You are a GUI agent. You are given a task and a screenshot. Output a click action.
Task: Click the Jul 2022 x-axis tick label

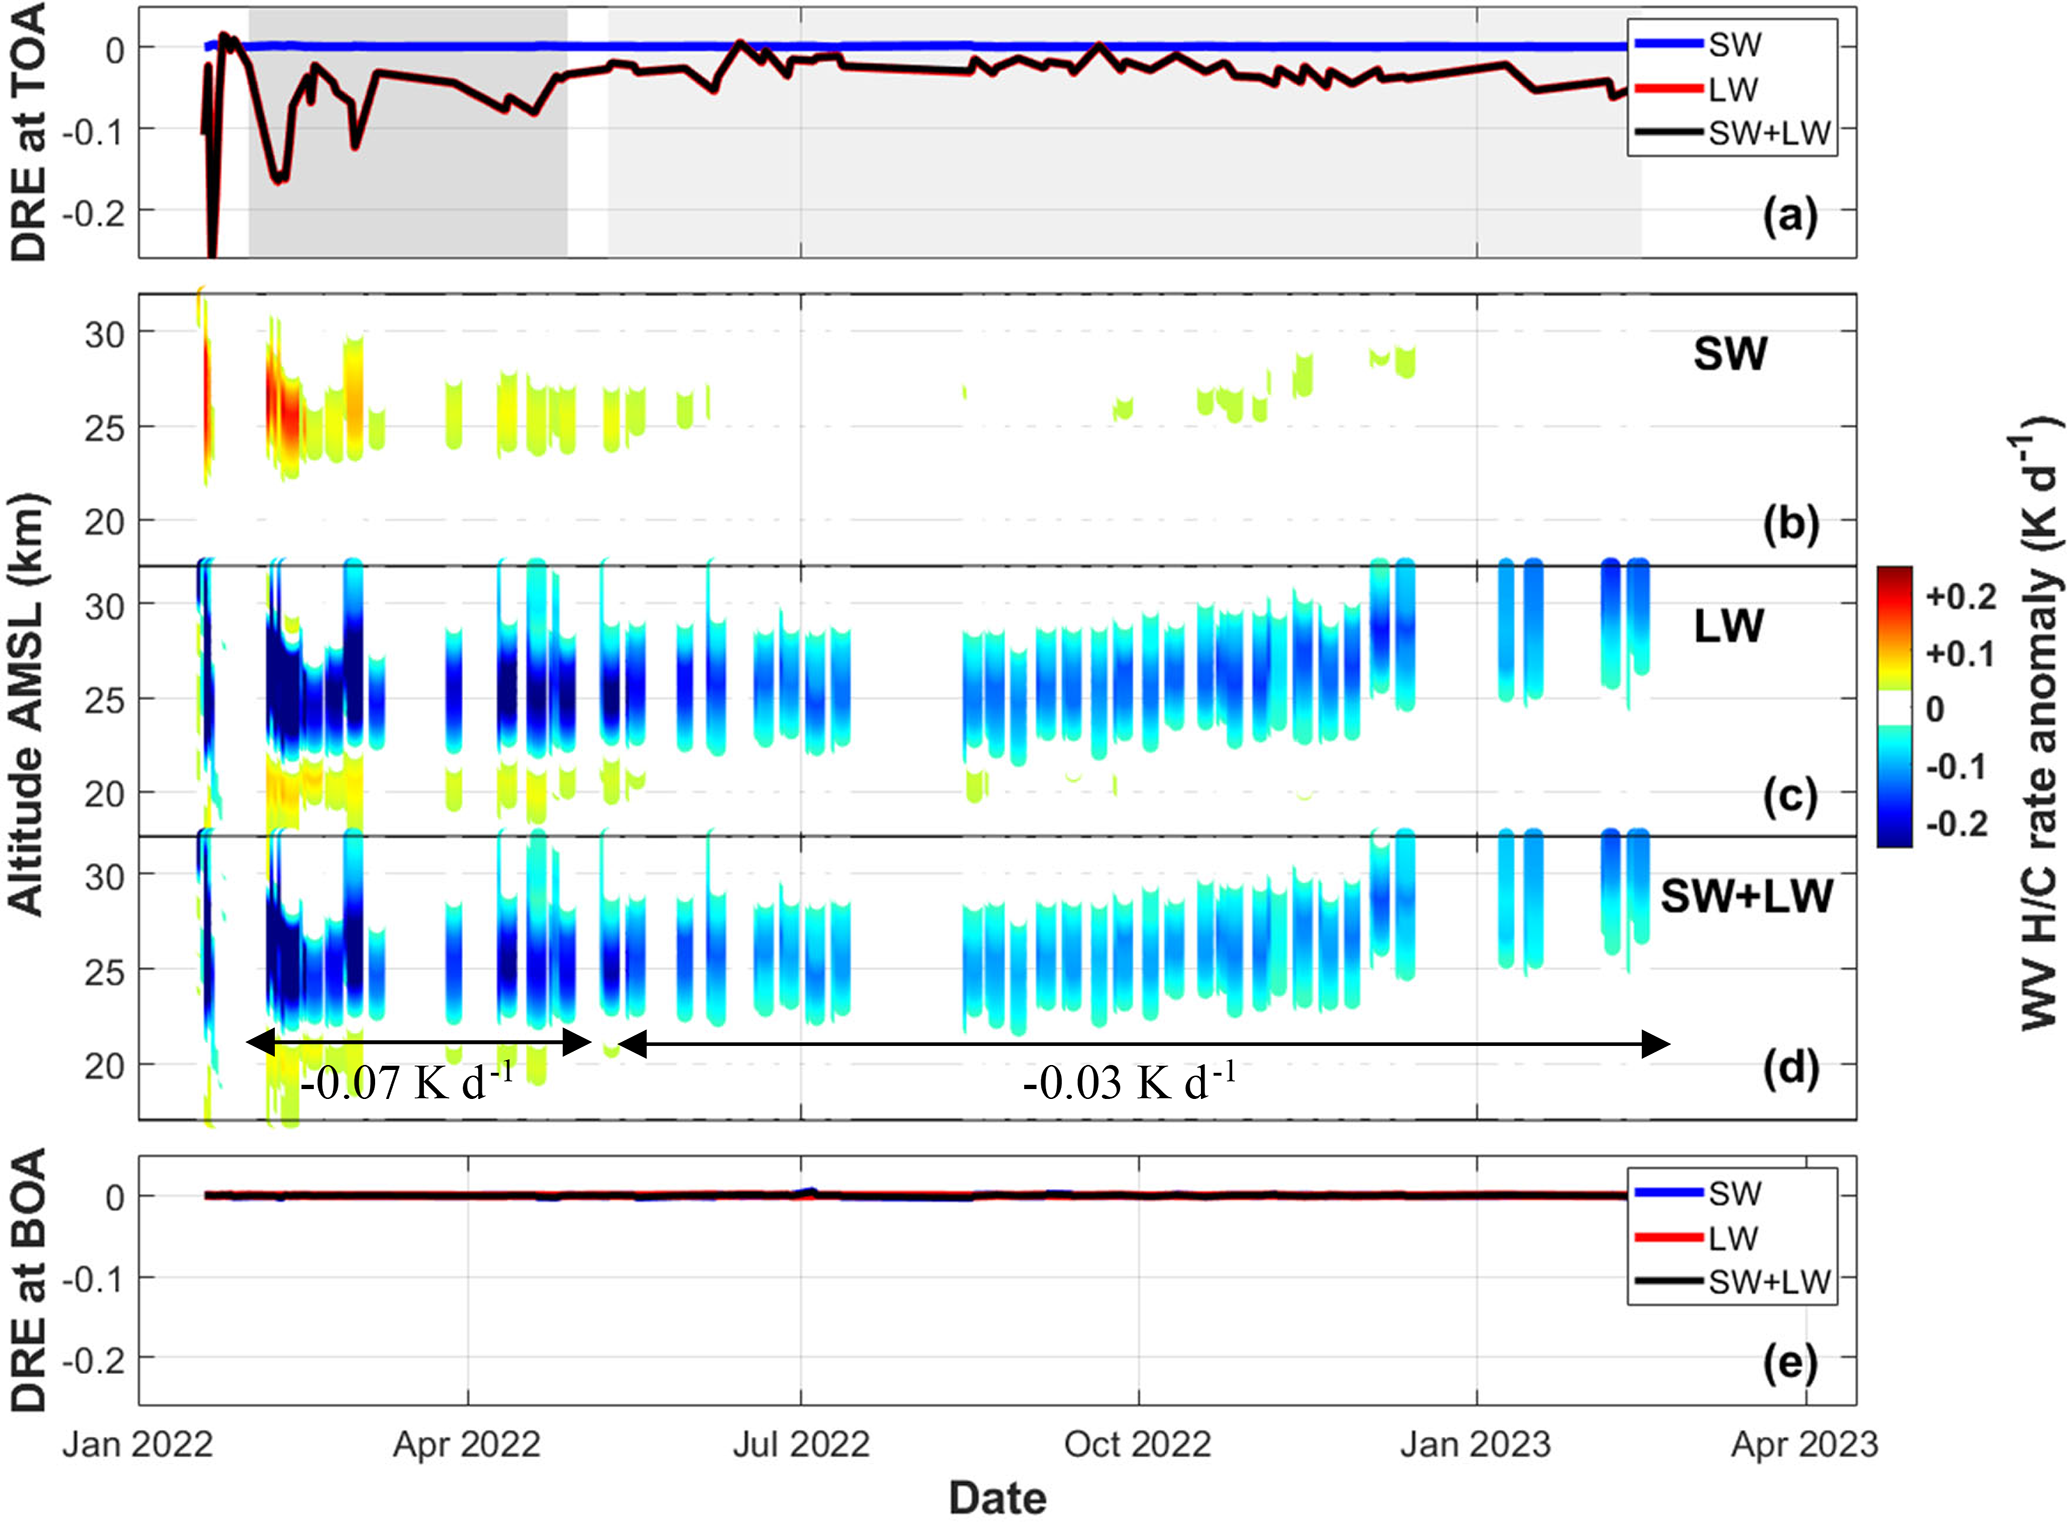point(801,1444)
